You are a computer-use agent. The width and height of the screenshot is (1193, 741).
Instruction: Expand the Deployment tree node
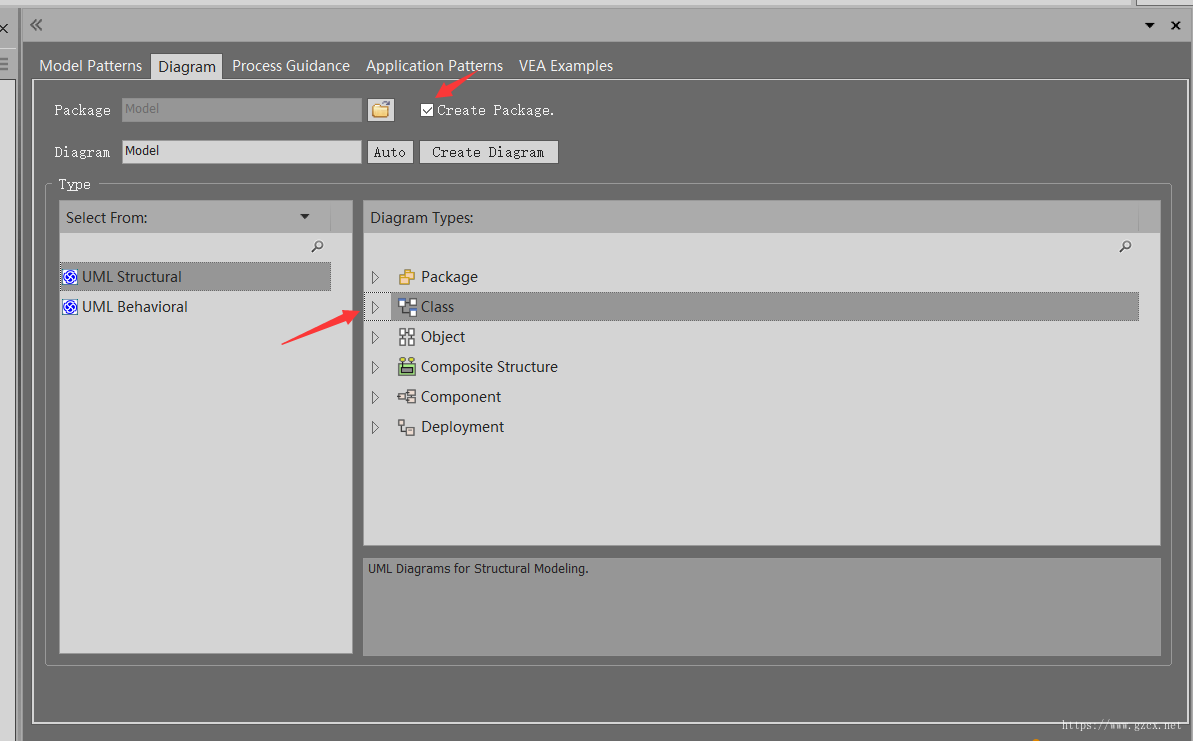click(376, 427)
